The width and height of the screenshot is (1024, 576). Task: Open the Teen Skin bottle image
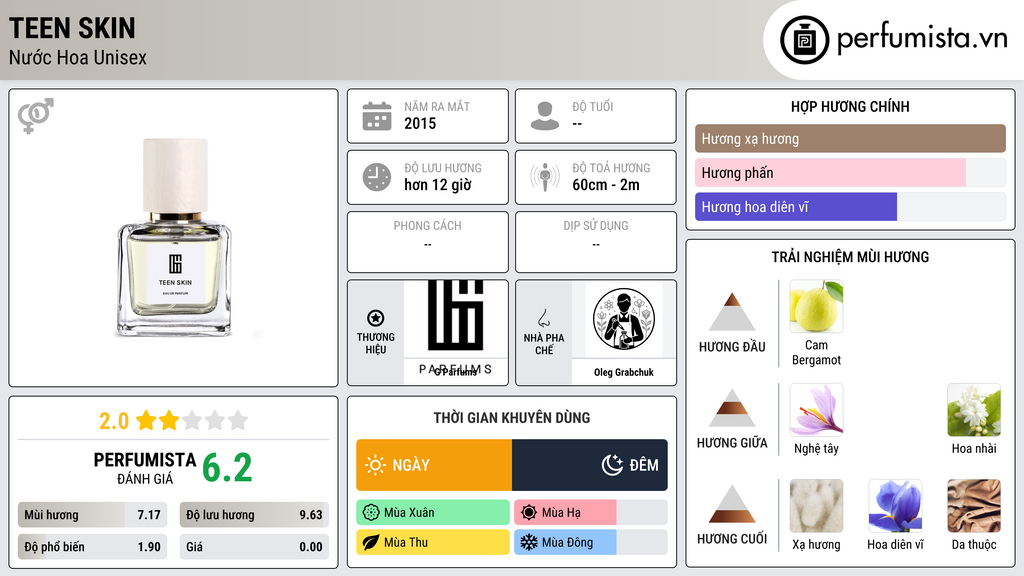pyautogui.click(x=174, y=237)
